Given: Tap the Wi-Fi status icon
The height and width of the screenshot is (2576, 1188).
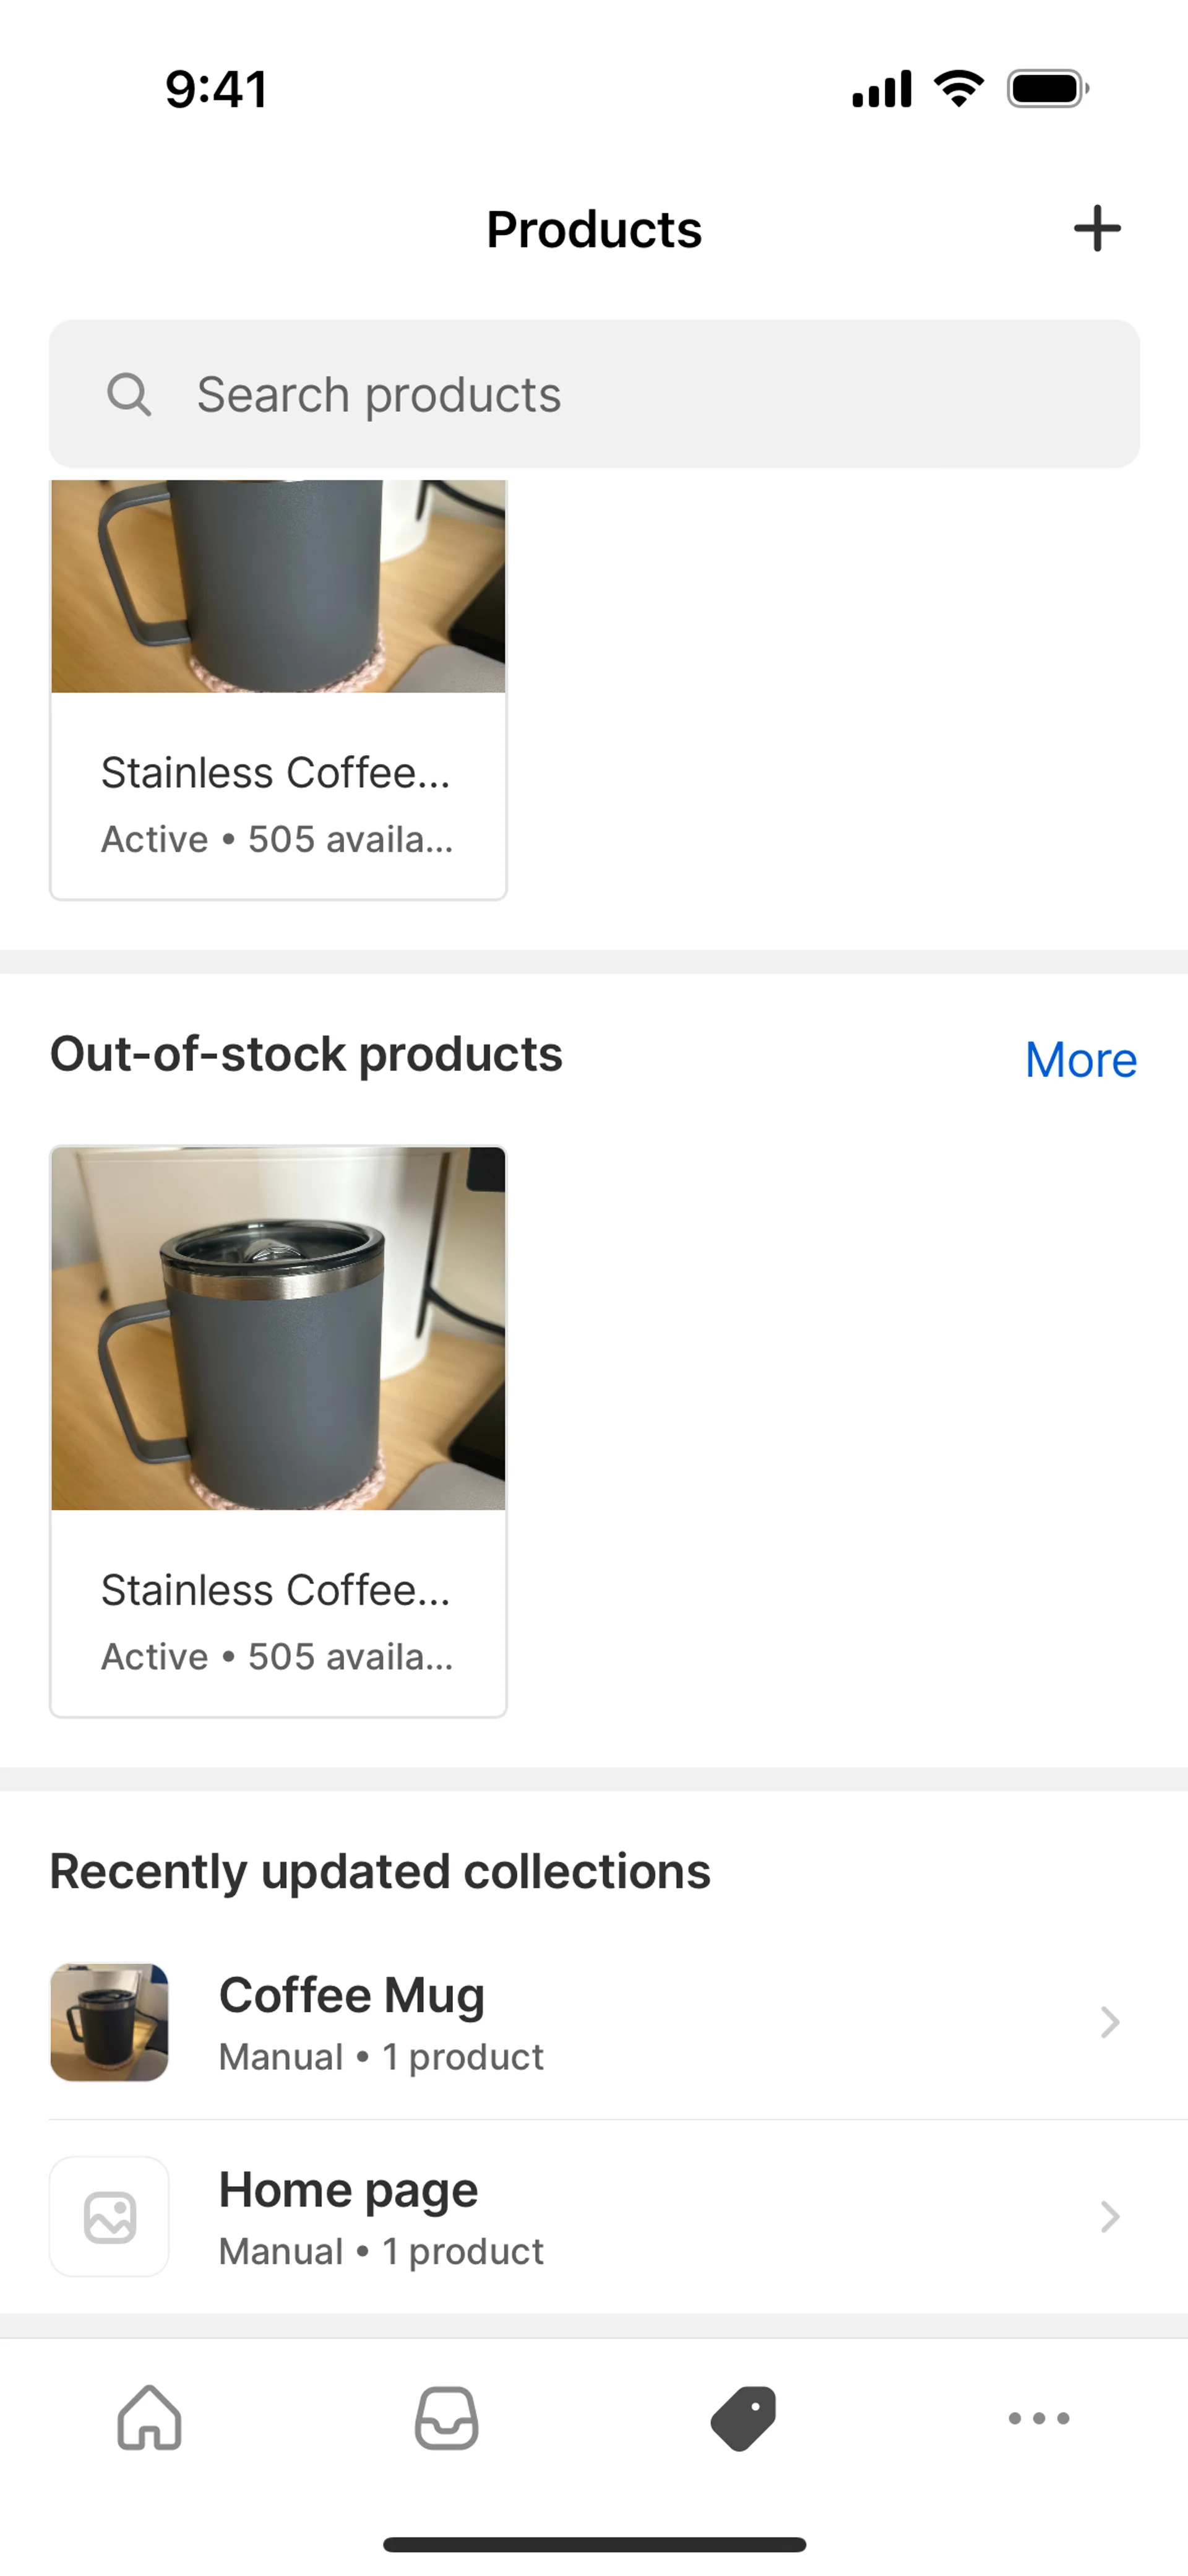Looking at the screenshot, I should pyautogui.click(x=958, y=89).
